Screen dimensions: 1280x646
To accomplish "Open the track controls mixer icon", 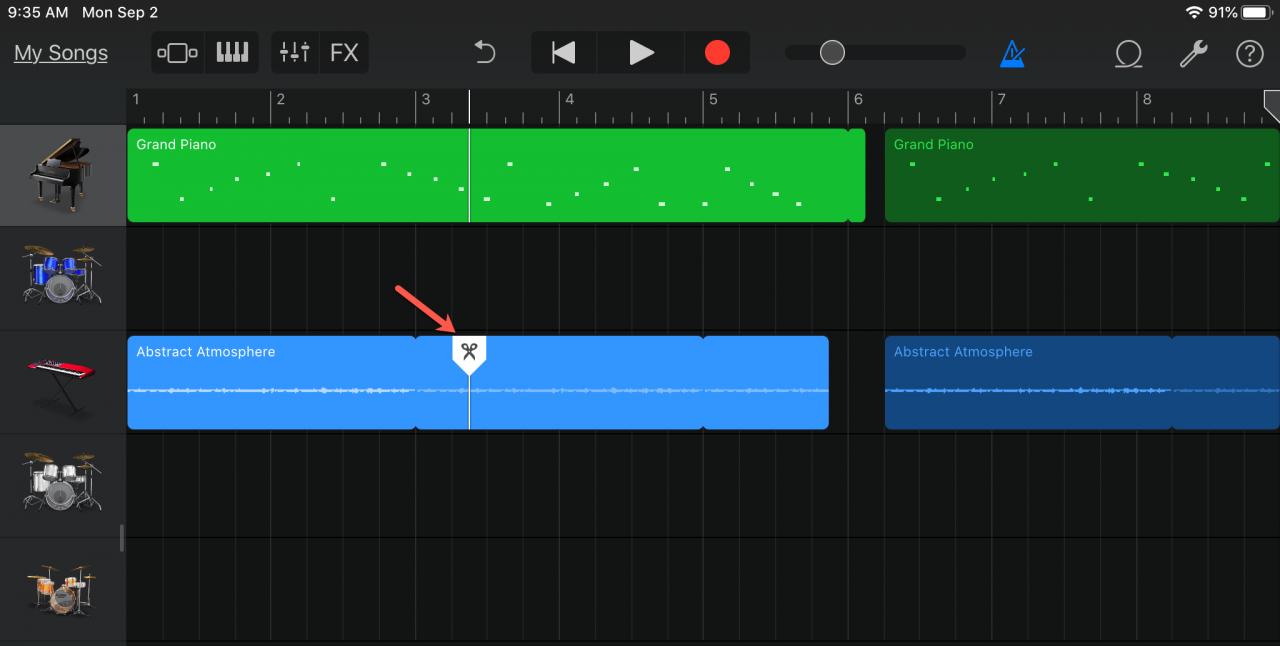I will [295, 52].
